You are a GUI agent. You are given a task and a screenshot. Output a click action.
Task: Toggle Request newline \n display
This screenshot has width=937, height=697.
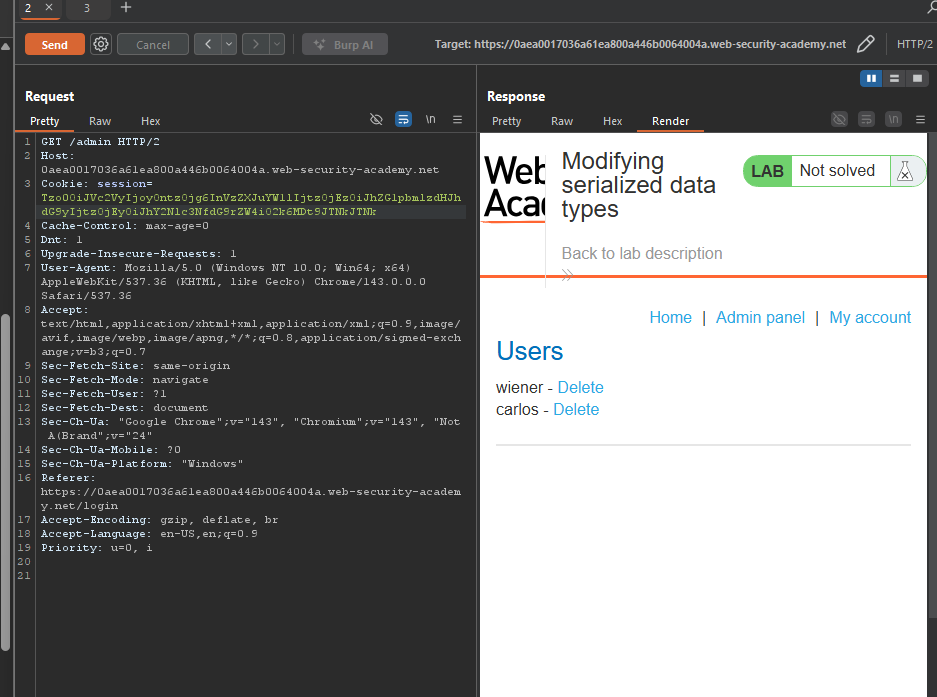click(430, 120)
